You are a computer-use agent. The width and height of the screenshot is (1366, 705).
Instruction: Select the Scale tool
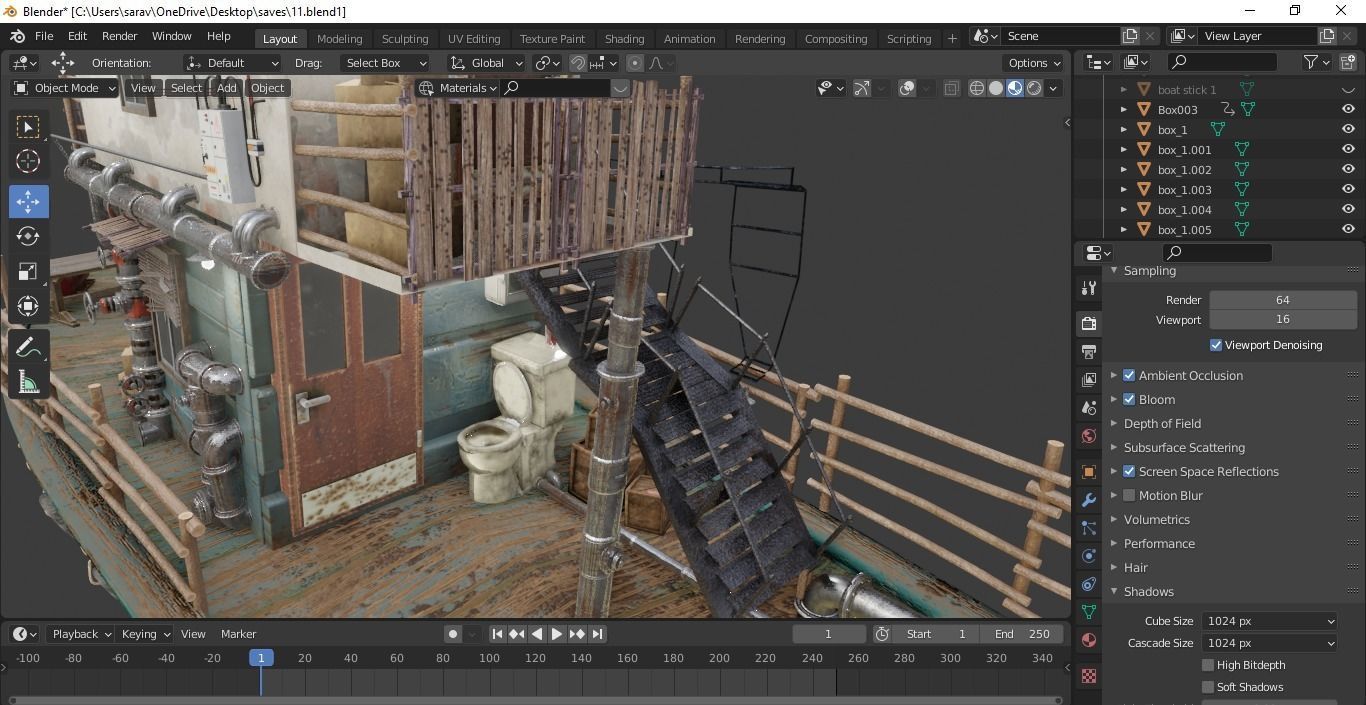tap(28, 272)
